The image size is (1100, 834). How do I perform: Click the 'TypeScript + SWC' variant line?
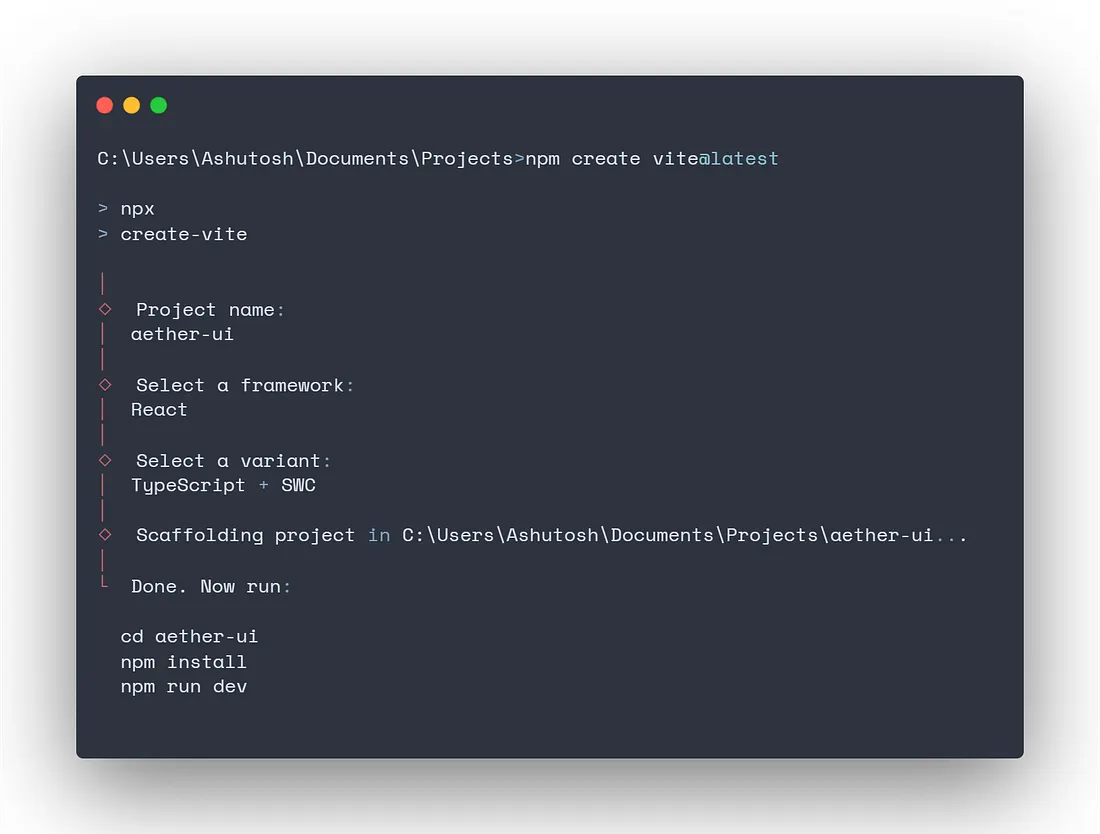[x=223, y=485]
